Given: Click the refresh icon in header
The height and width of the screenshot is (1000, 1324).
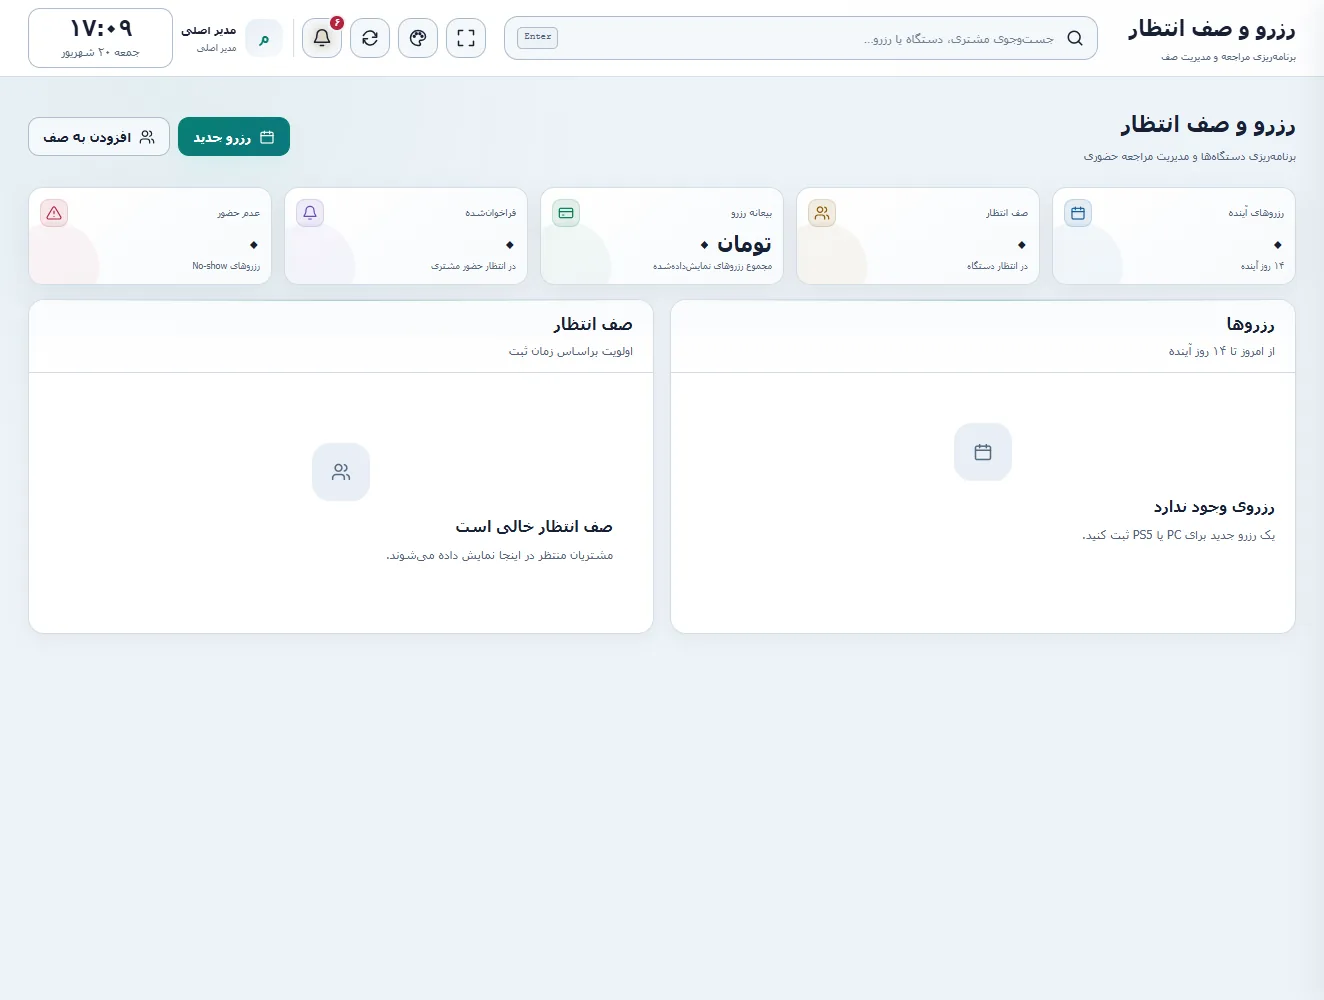Looking at the screenshot, I should tap(370, 38).
